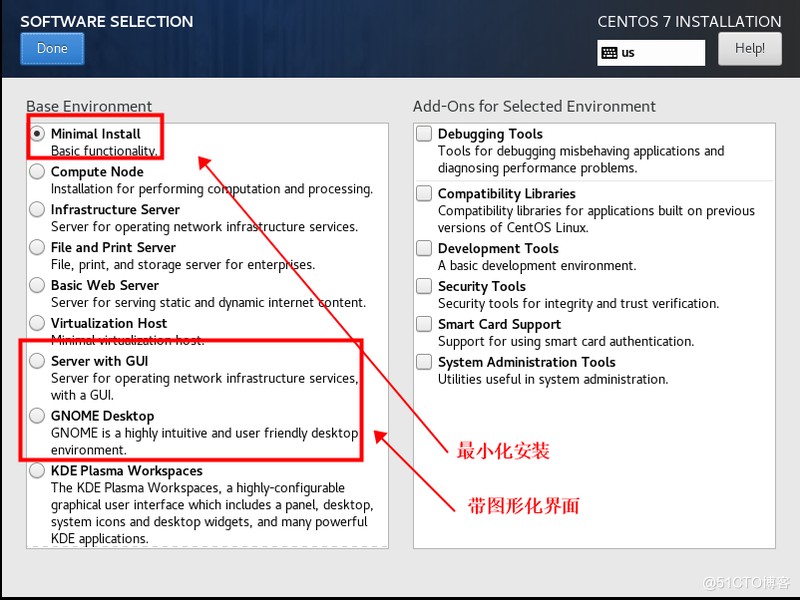800x600 pixels.
Task: Tick Development Tools checkbox
Action: (x=424, y=248)
